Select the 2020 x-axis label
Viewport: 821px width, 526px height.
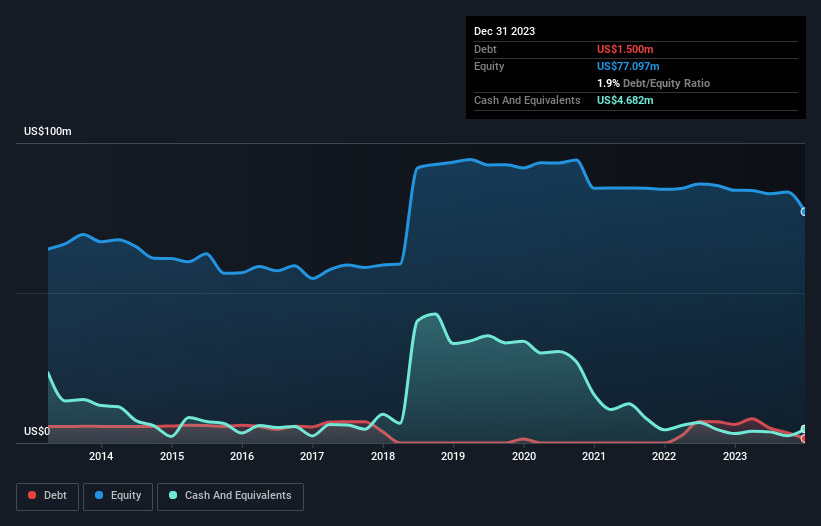point(524,456)
